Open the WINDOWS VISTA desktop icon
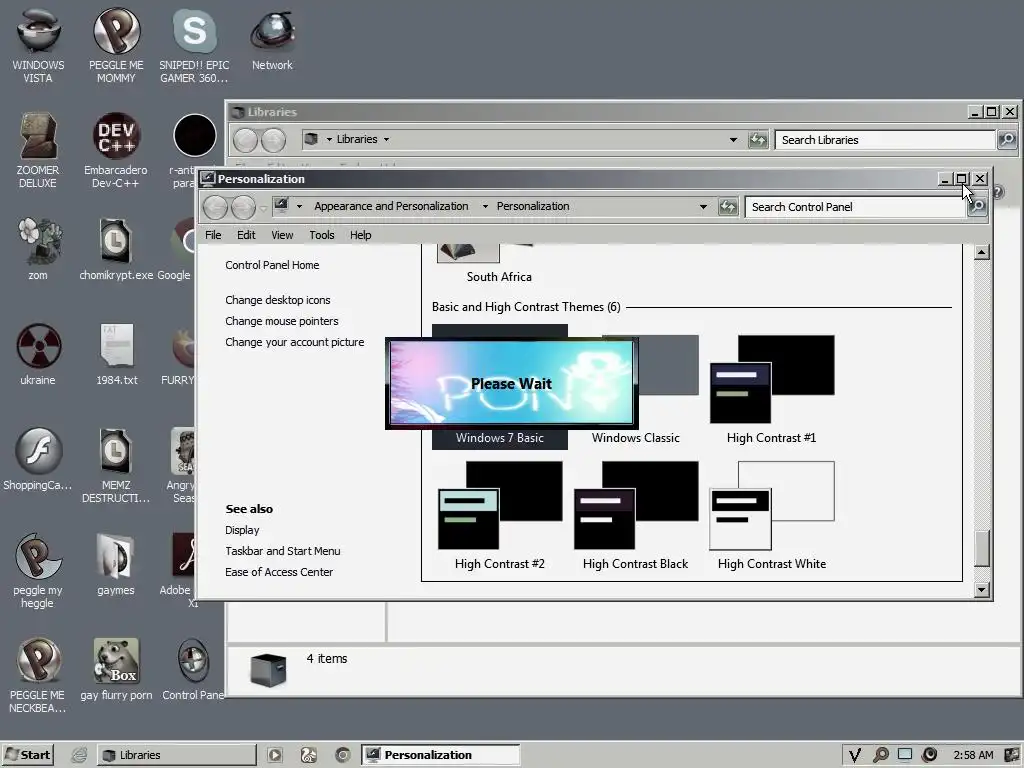This screenshot has width=1024, height=768. pyautogui.click(x=38, y=45)
